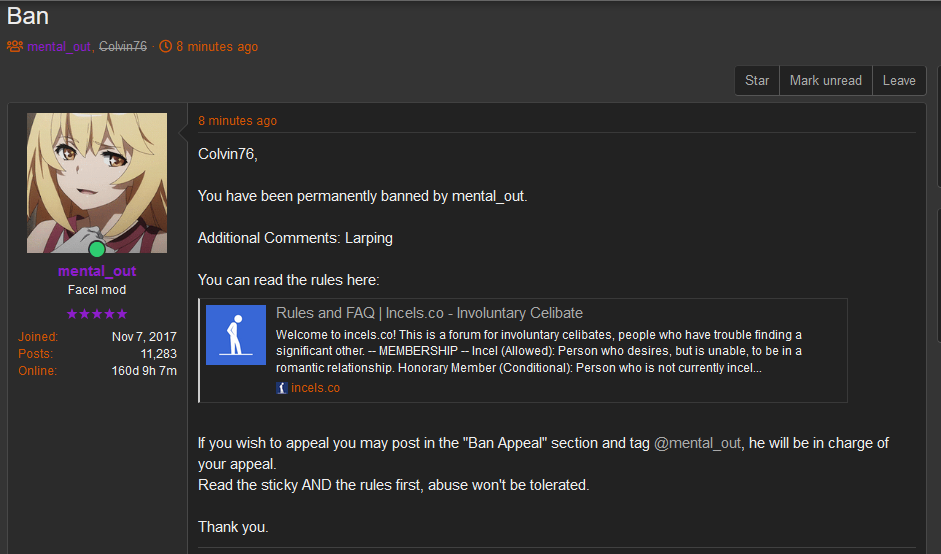Leave the Ban conversation

pos(899,80)
